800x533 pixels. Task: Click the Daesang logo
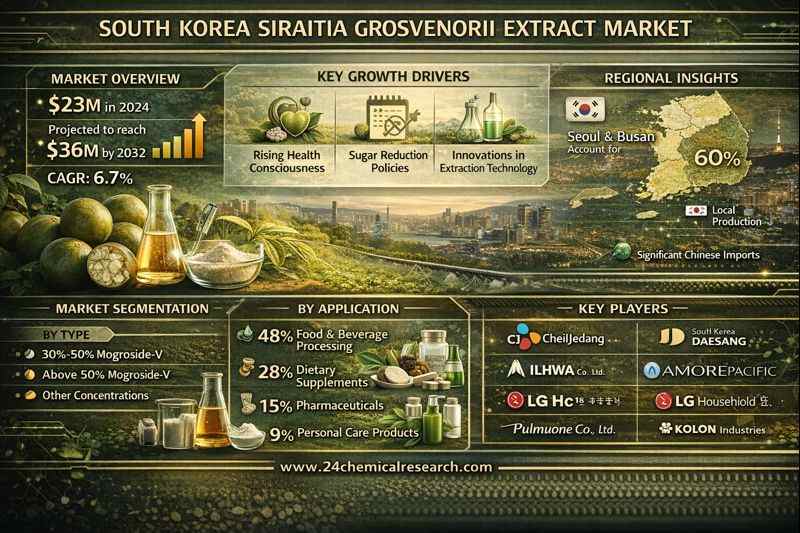click(x=703, y=337)
